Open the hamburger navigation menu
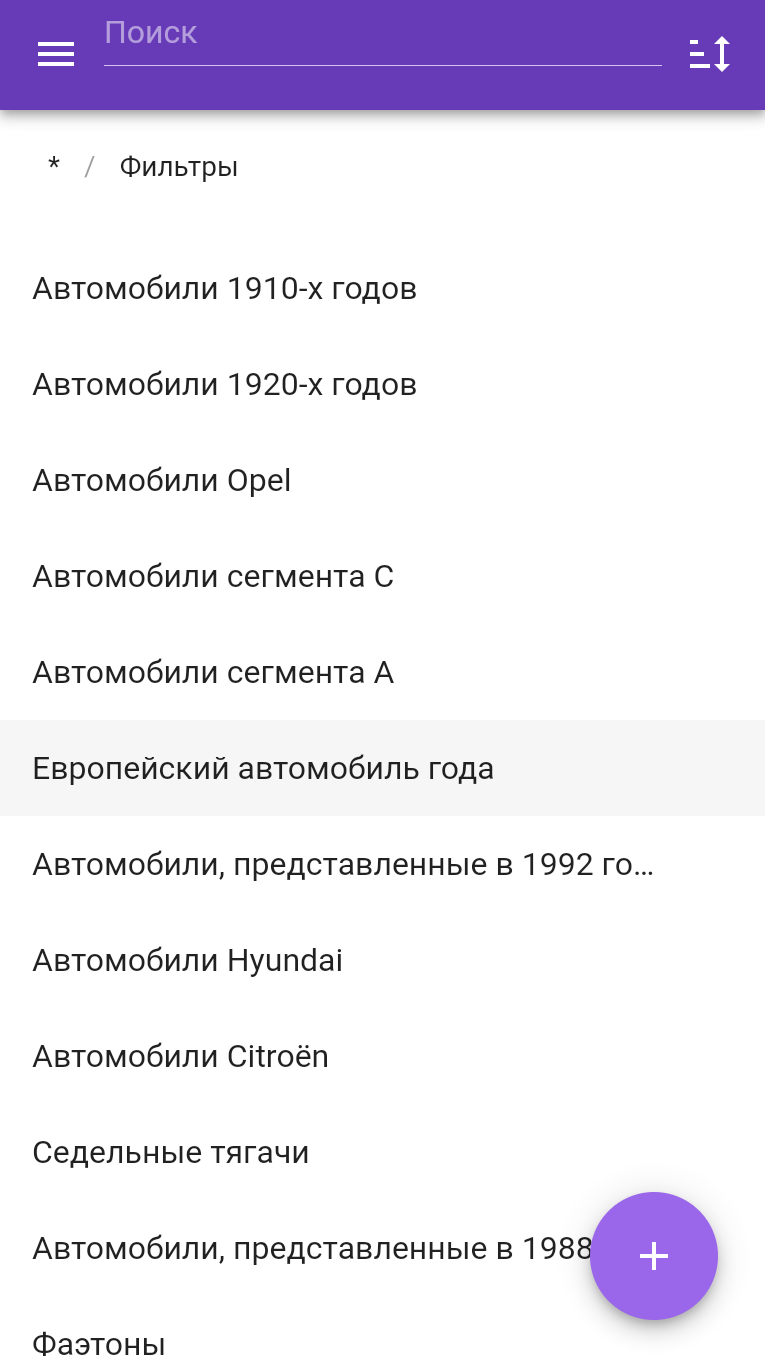 56,54
